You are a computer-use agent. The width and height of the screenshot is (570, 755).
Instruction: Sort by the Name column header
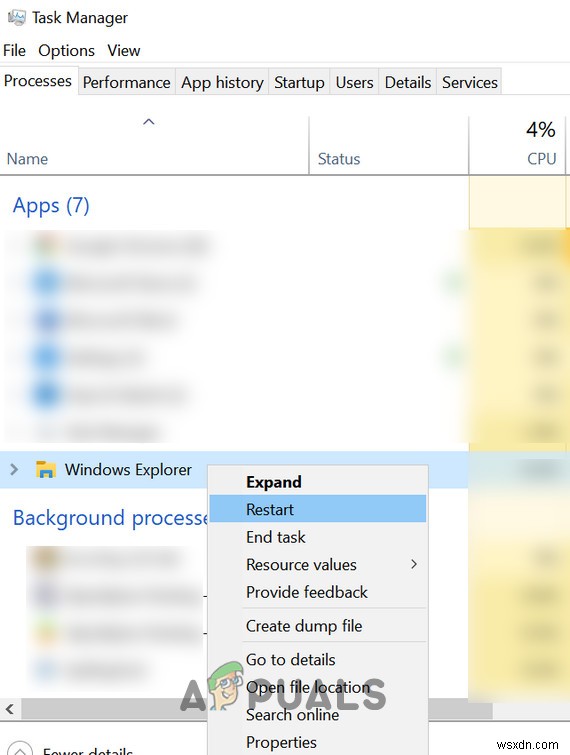click(x=154, y=145)
